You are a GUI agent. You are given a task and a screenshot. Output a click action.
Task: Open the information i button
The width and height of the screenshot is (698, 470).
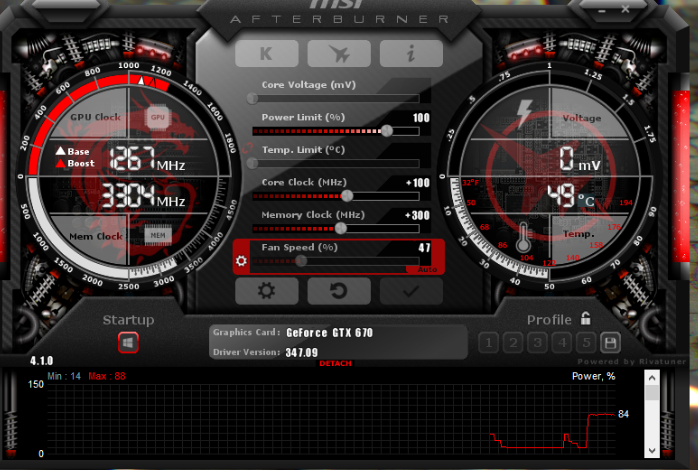411,53
